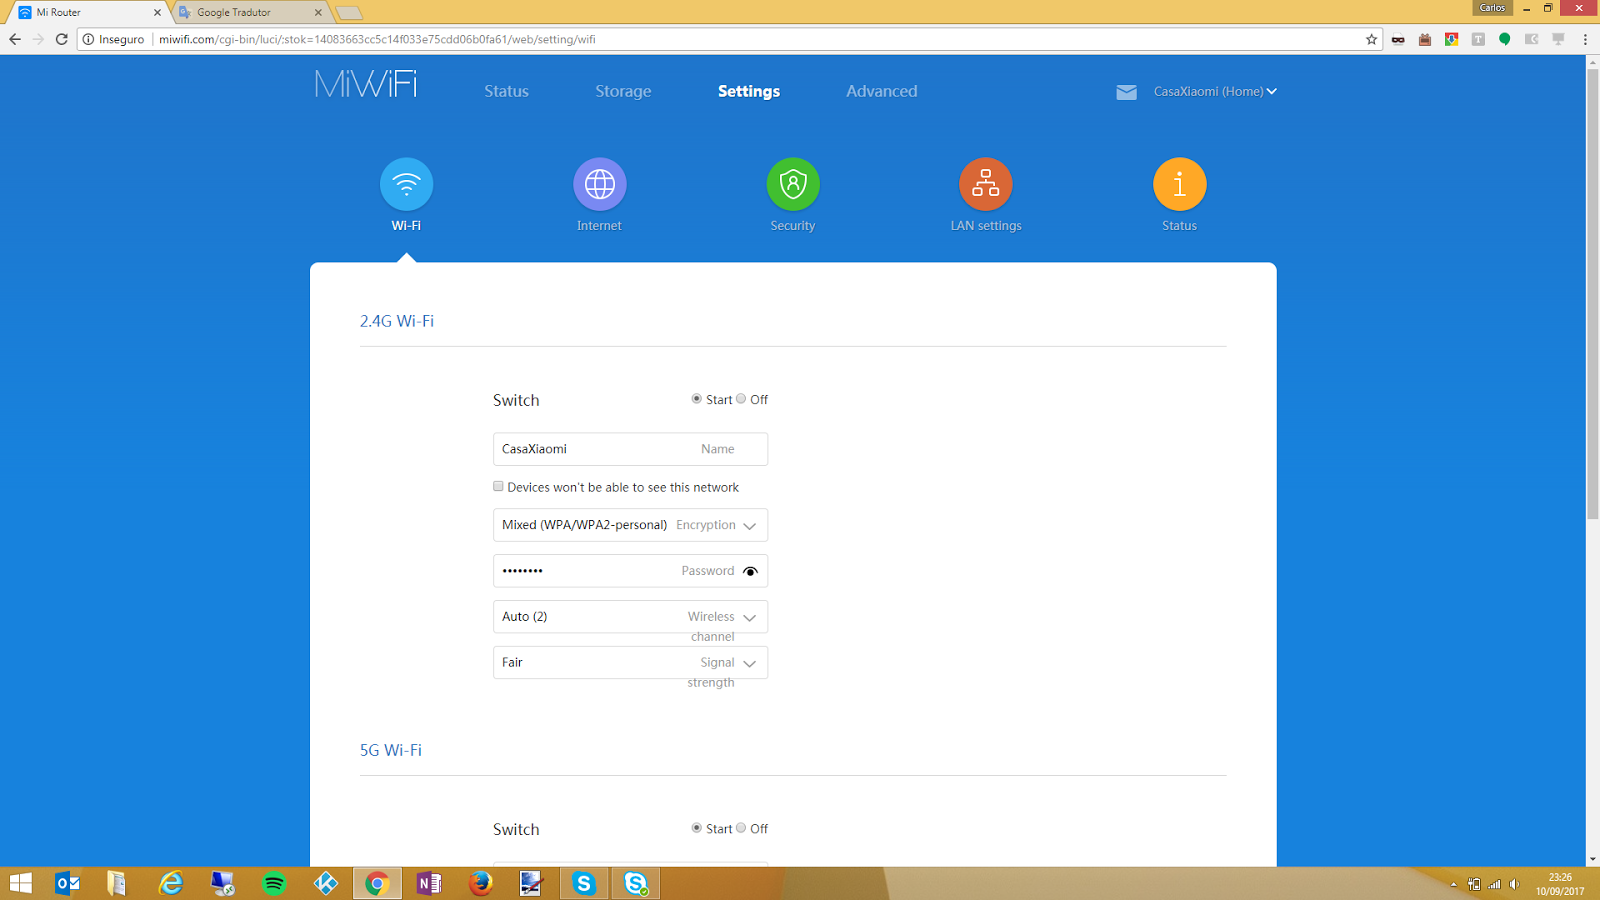
Task: Click the green Hangouts extension icon
Action: [1504, 39]
